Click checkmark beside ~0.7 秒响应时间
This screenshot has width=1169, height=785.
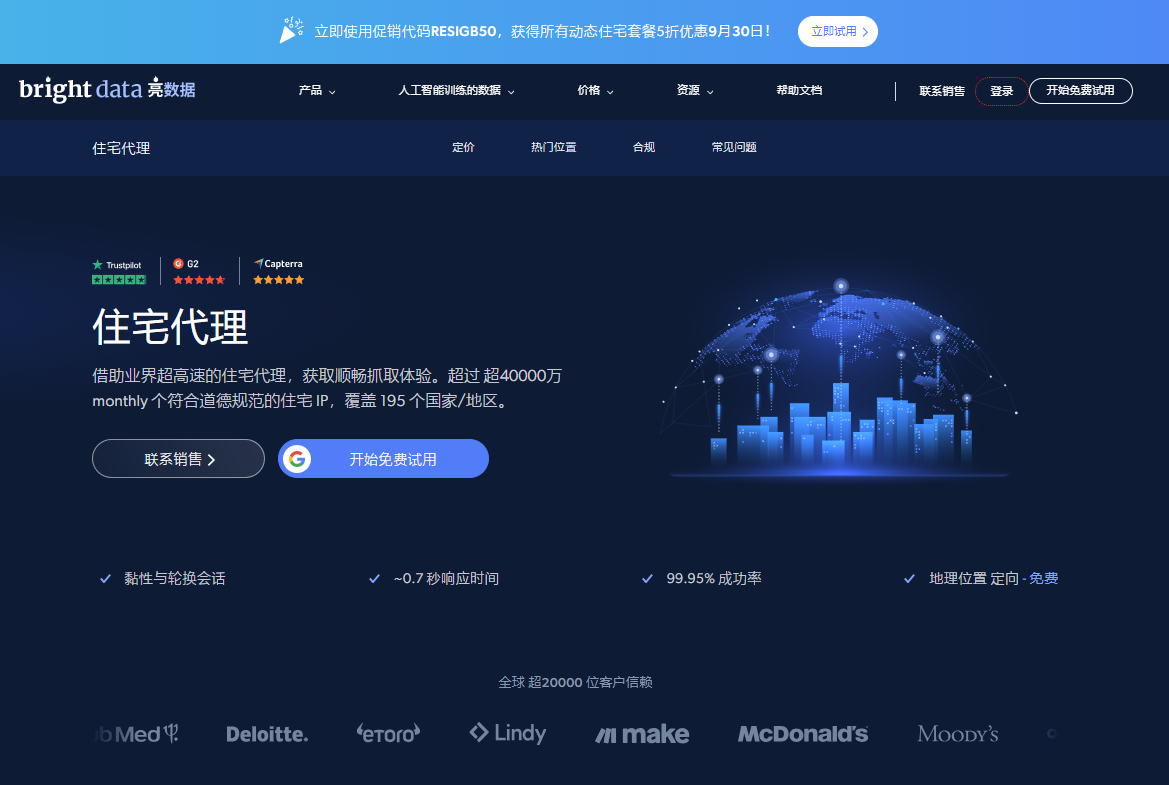(x=374, y=578)
